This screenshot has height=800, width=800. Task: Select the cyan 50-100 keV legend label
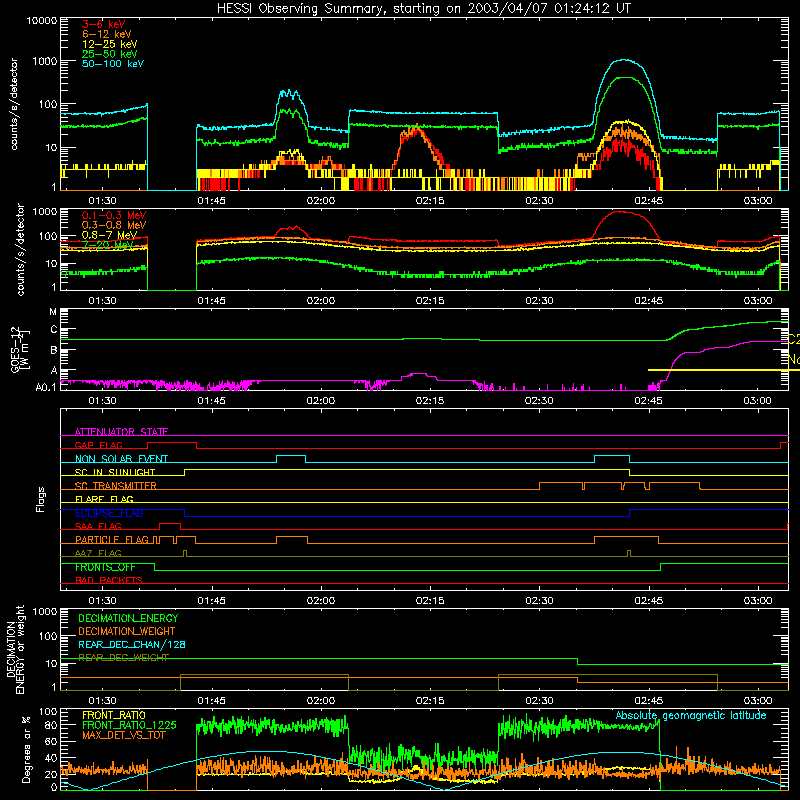pyautogui.click(x=113, y=64)
